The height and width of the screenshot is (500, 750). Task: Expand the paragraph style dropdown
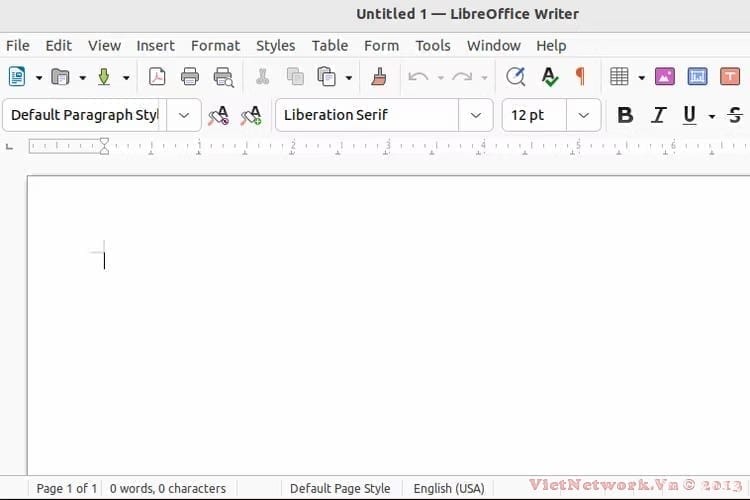183,115
